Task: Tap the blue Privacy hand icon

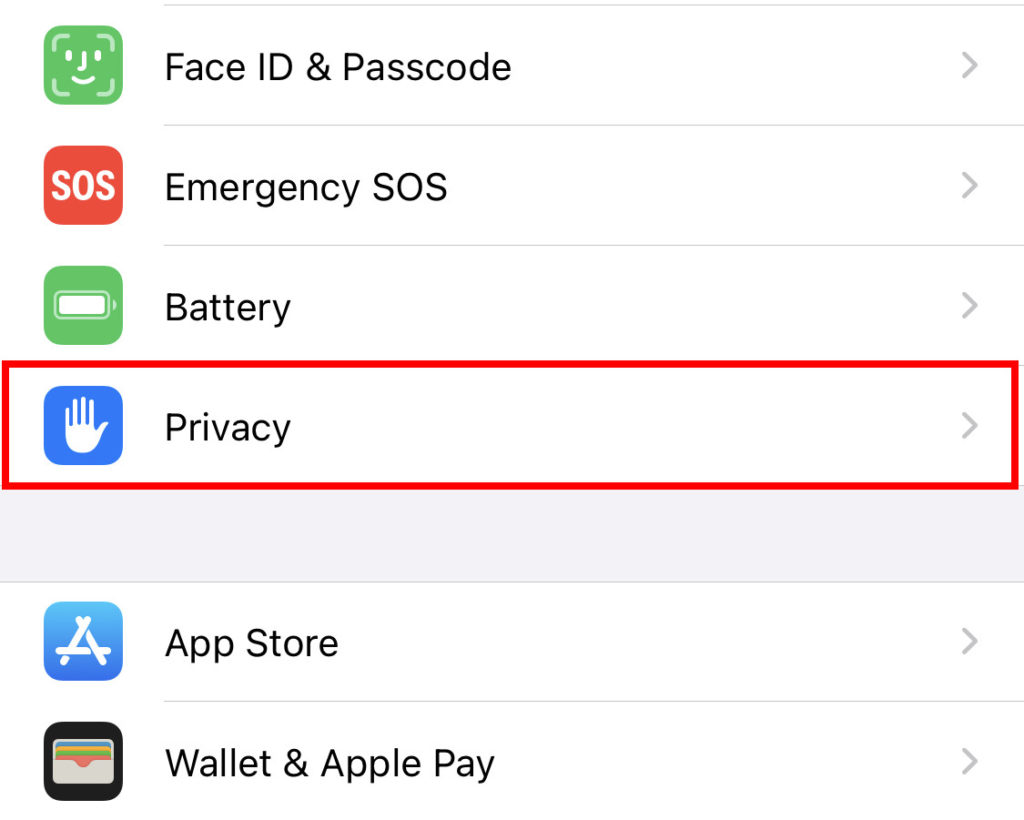Action: coord(83,426)
